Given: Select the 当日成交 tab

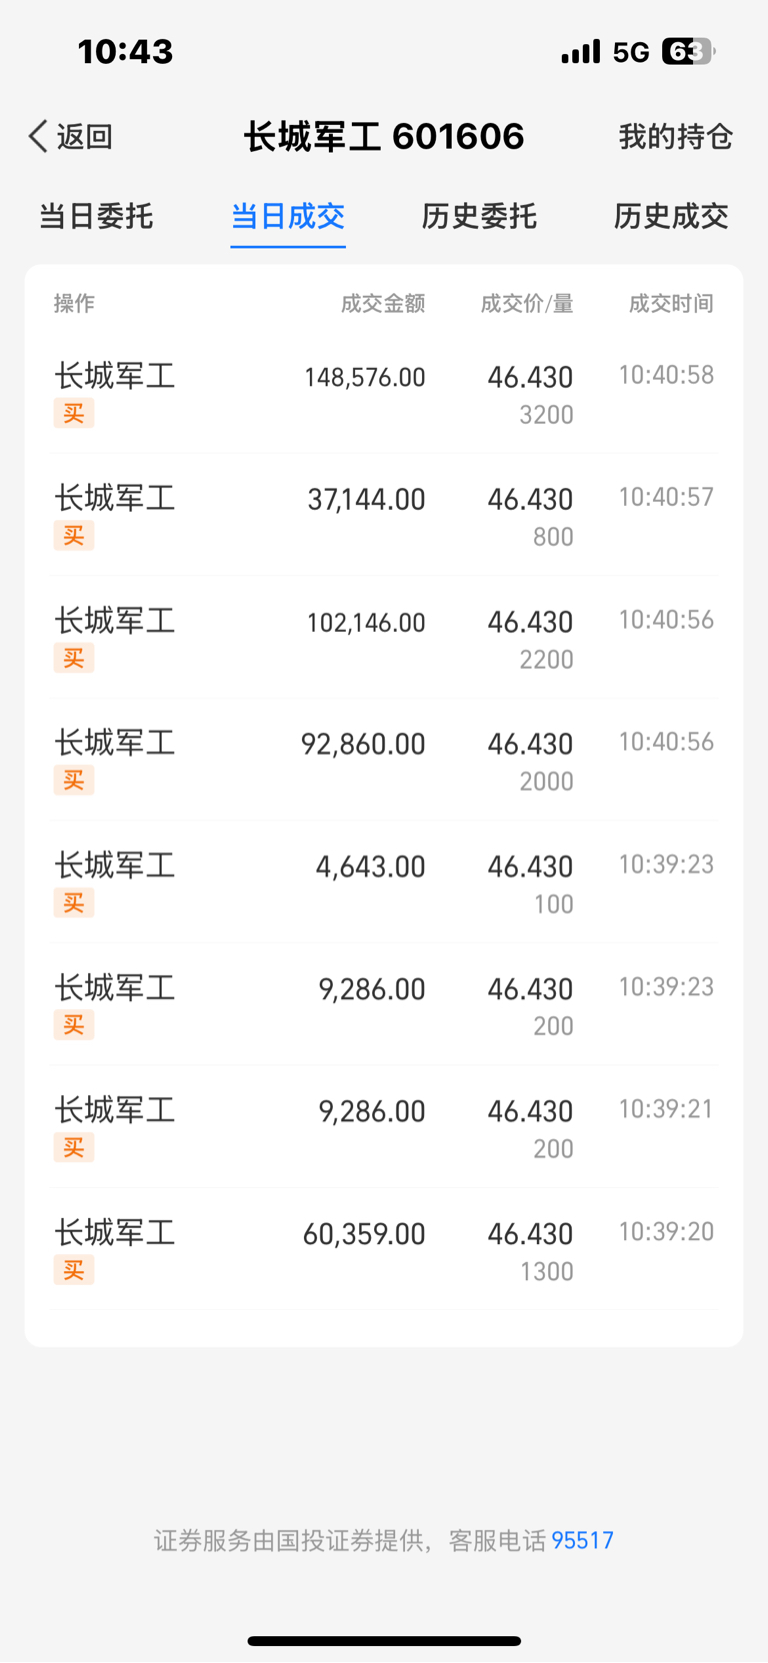Looking at the screenshot, I should click(x=288, y=216).
